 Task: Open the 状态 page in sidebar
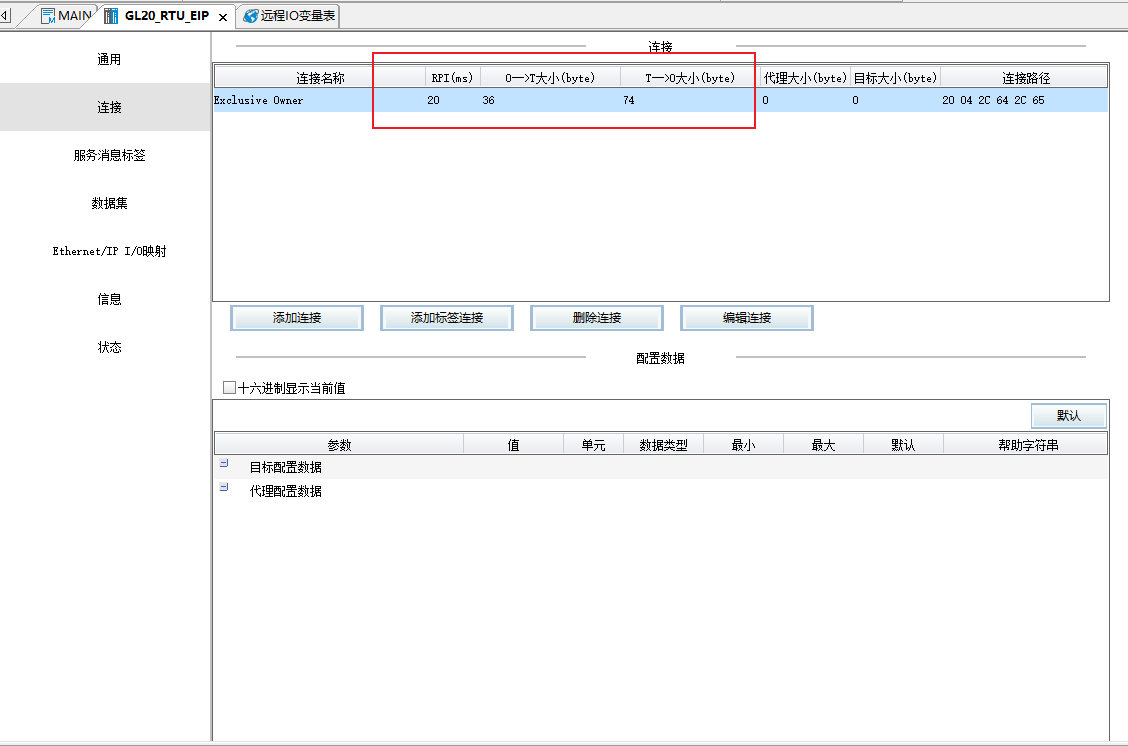[x=109, y=348]
